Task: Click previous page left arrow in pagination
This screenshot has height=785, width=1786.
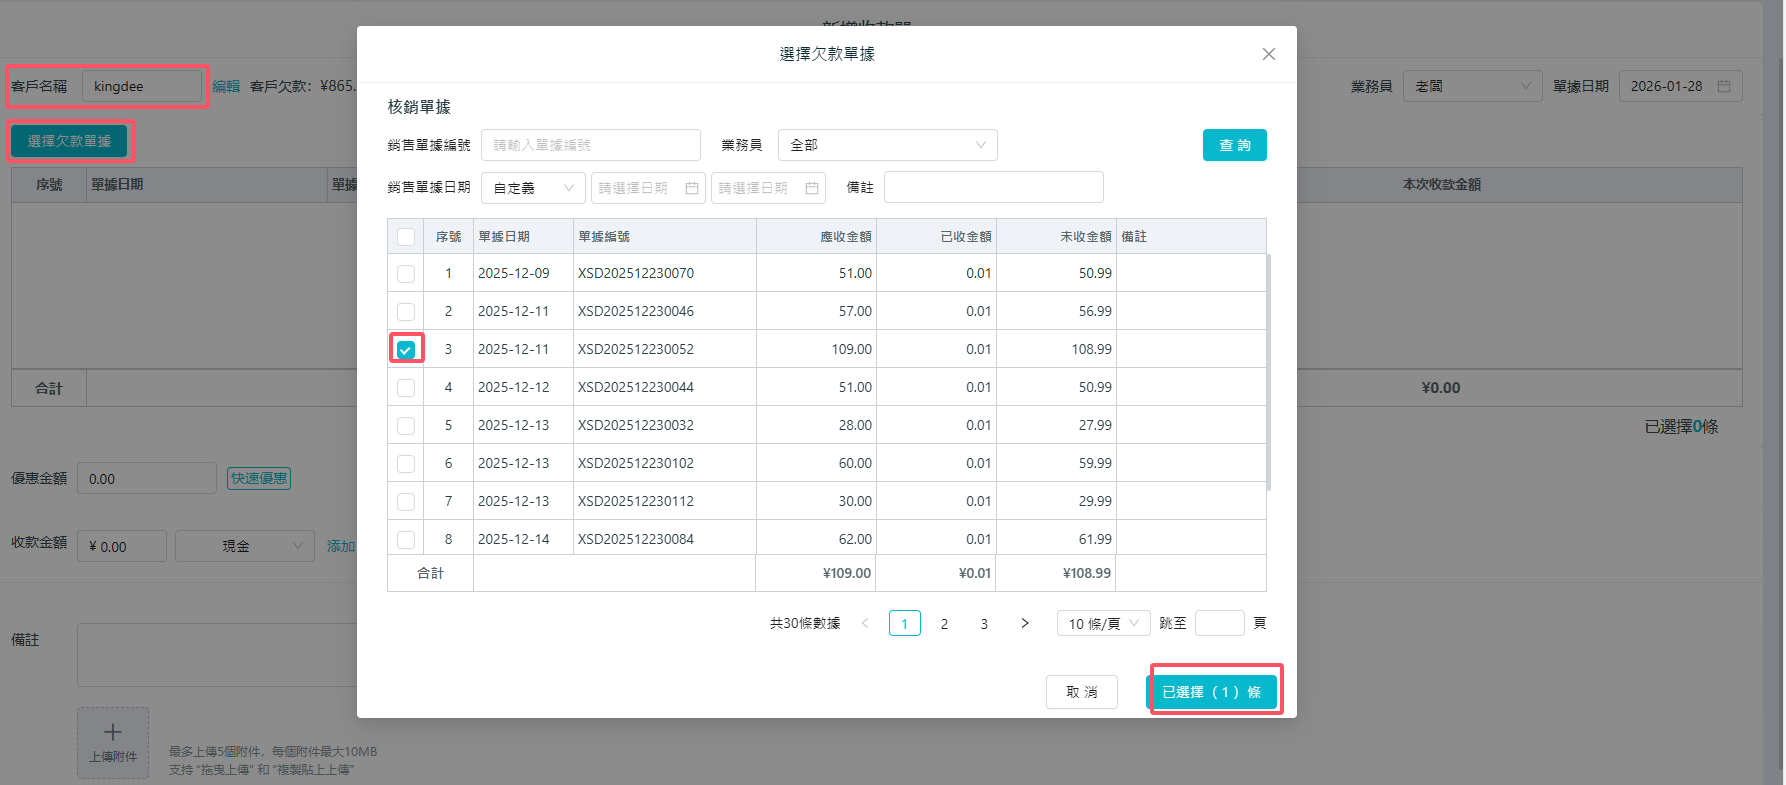Action: 865,623
